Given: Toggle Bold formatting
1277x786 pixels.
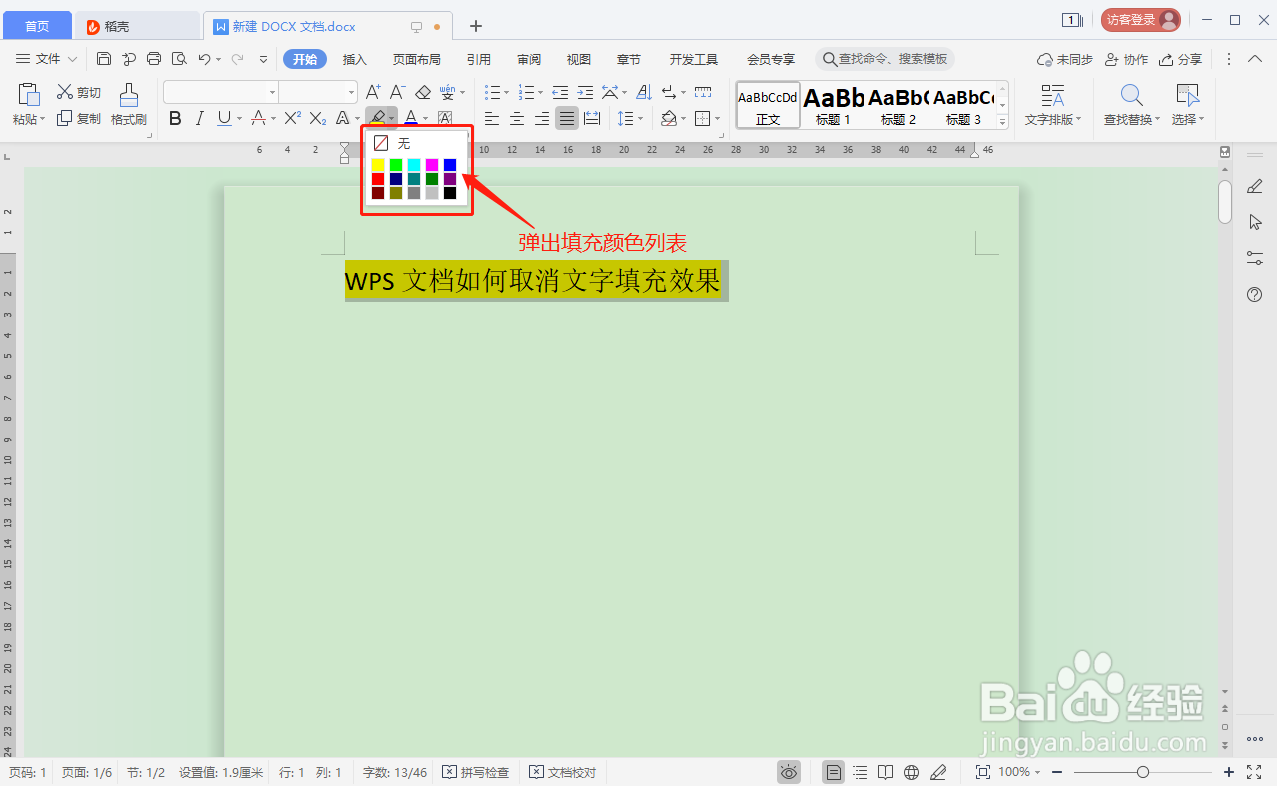Looking at the screenshot, I should [x=175, y=119].
